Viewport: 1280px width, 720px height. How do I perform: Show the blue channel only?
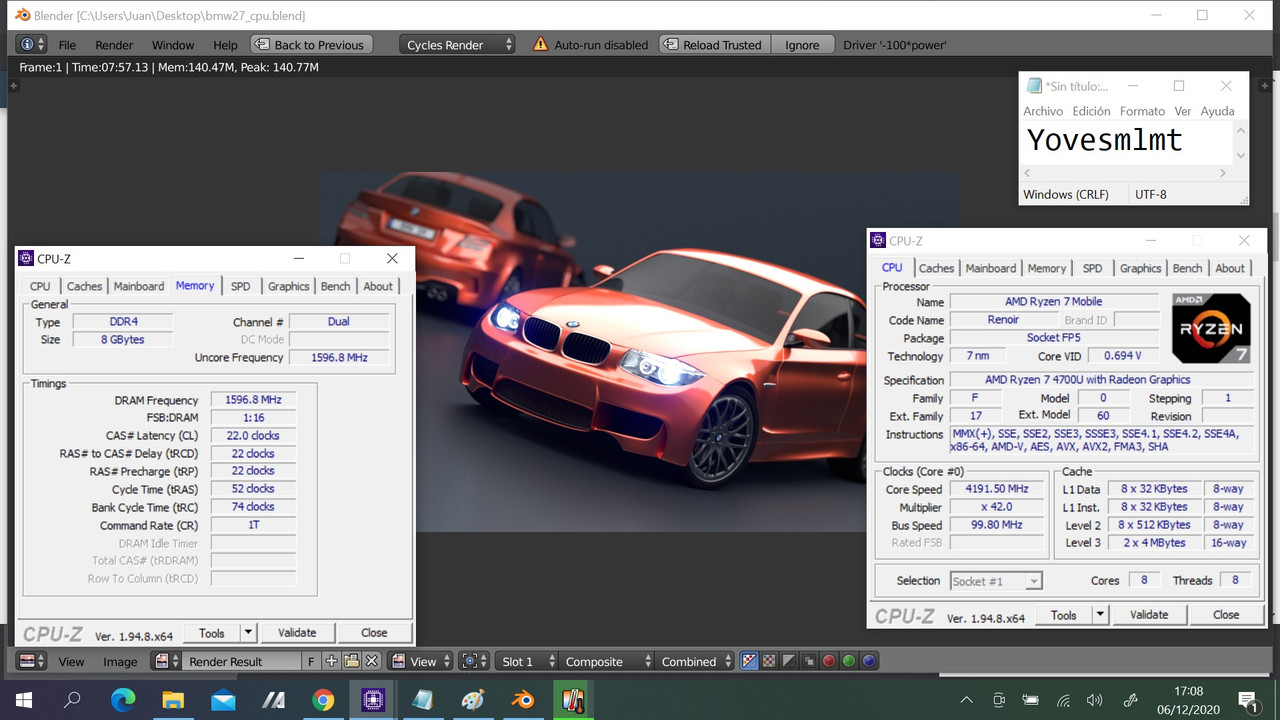pos(869,661)
